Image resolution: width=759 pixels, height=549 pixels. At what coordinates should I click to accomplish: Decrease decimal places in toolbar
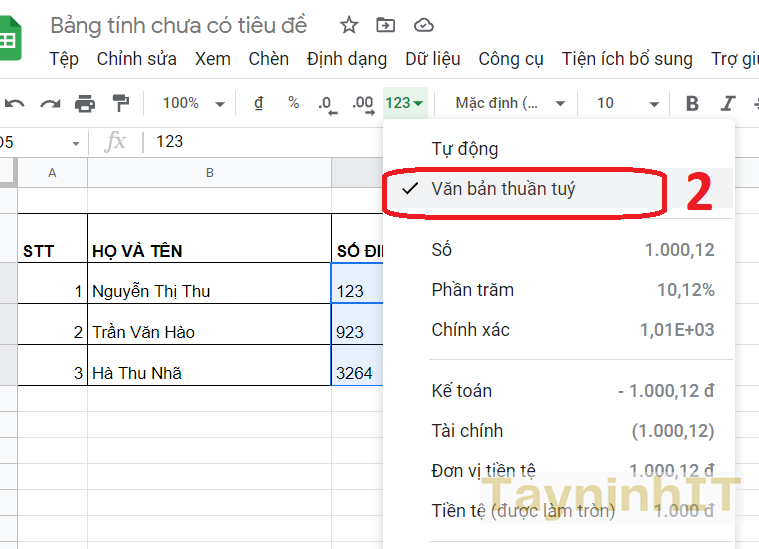pyautogui.click(x=325, y=103)
